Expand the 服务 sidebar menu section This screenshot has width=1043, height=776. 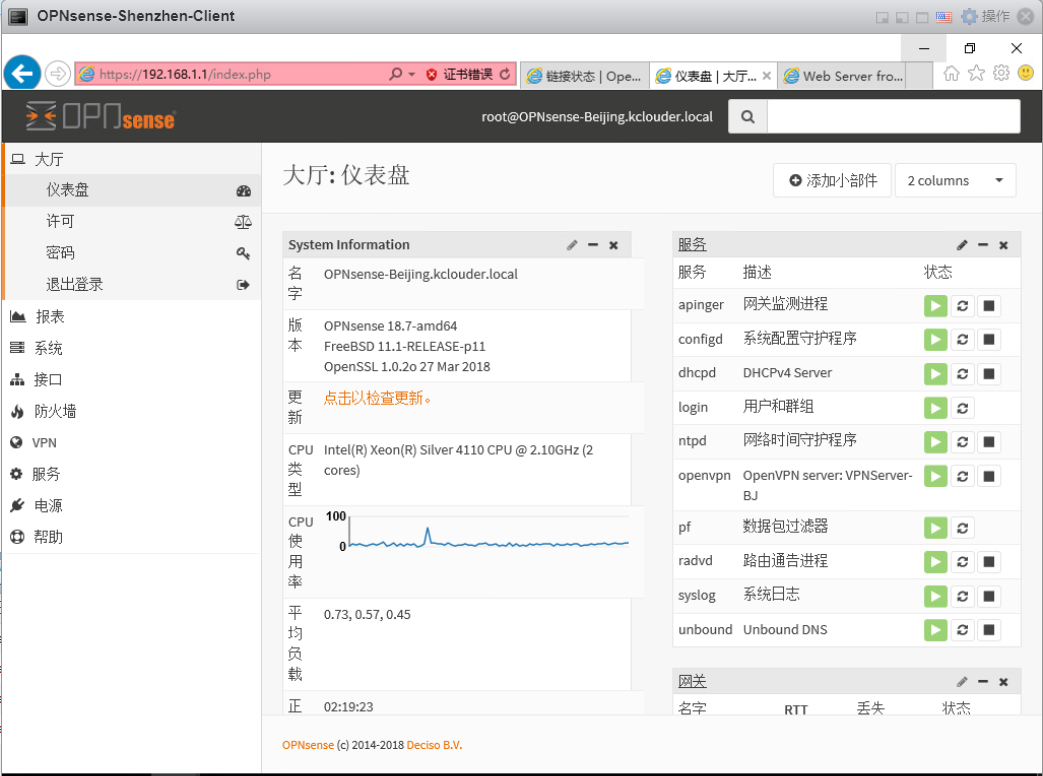[132, 474]
